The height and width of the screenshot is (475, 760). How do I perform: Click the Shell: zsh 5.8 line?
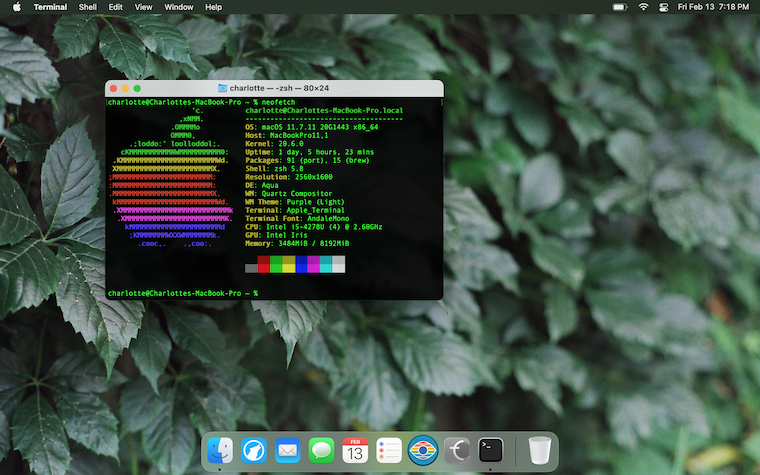pos(274,169)
